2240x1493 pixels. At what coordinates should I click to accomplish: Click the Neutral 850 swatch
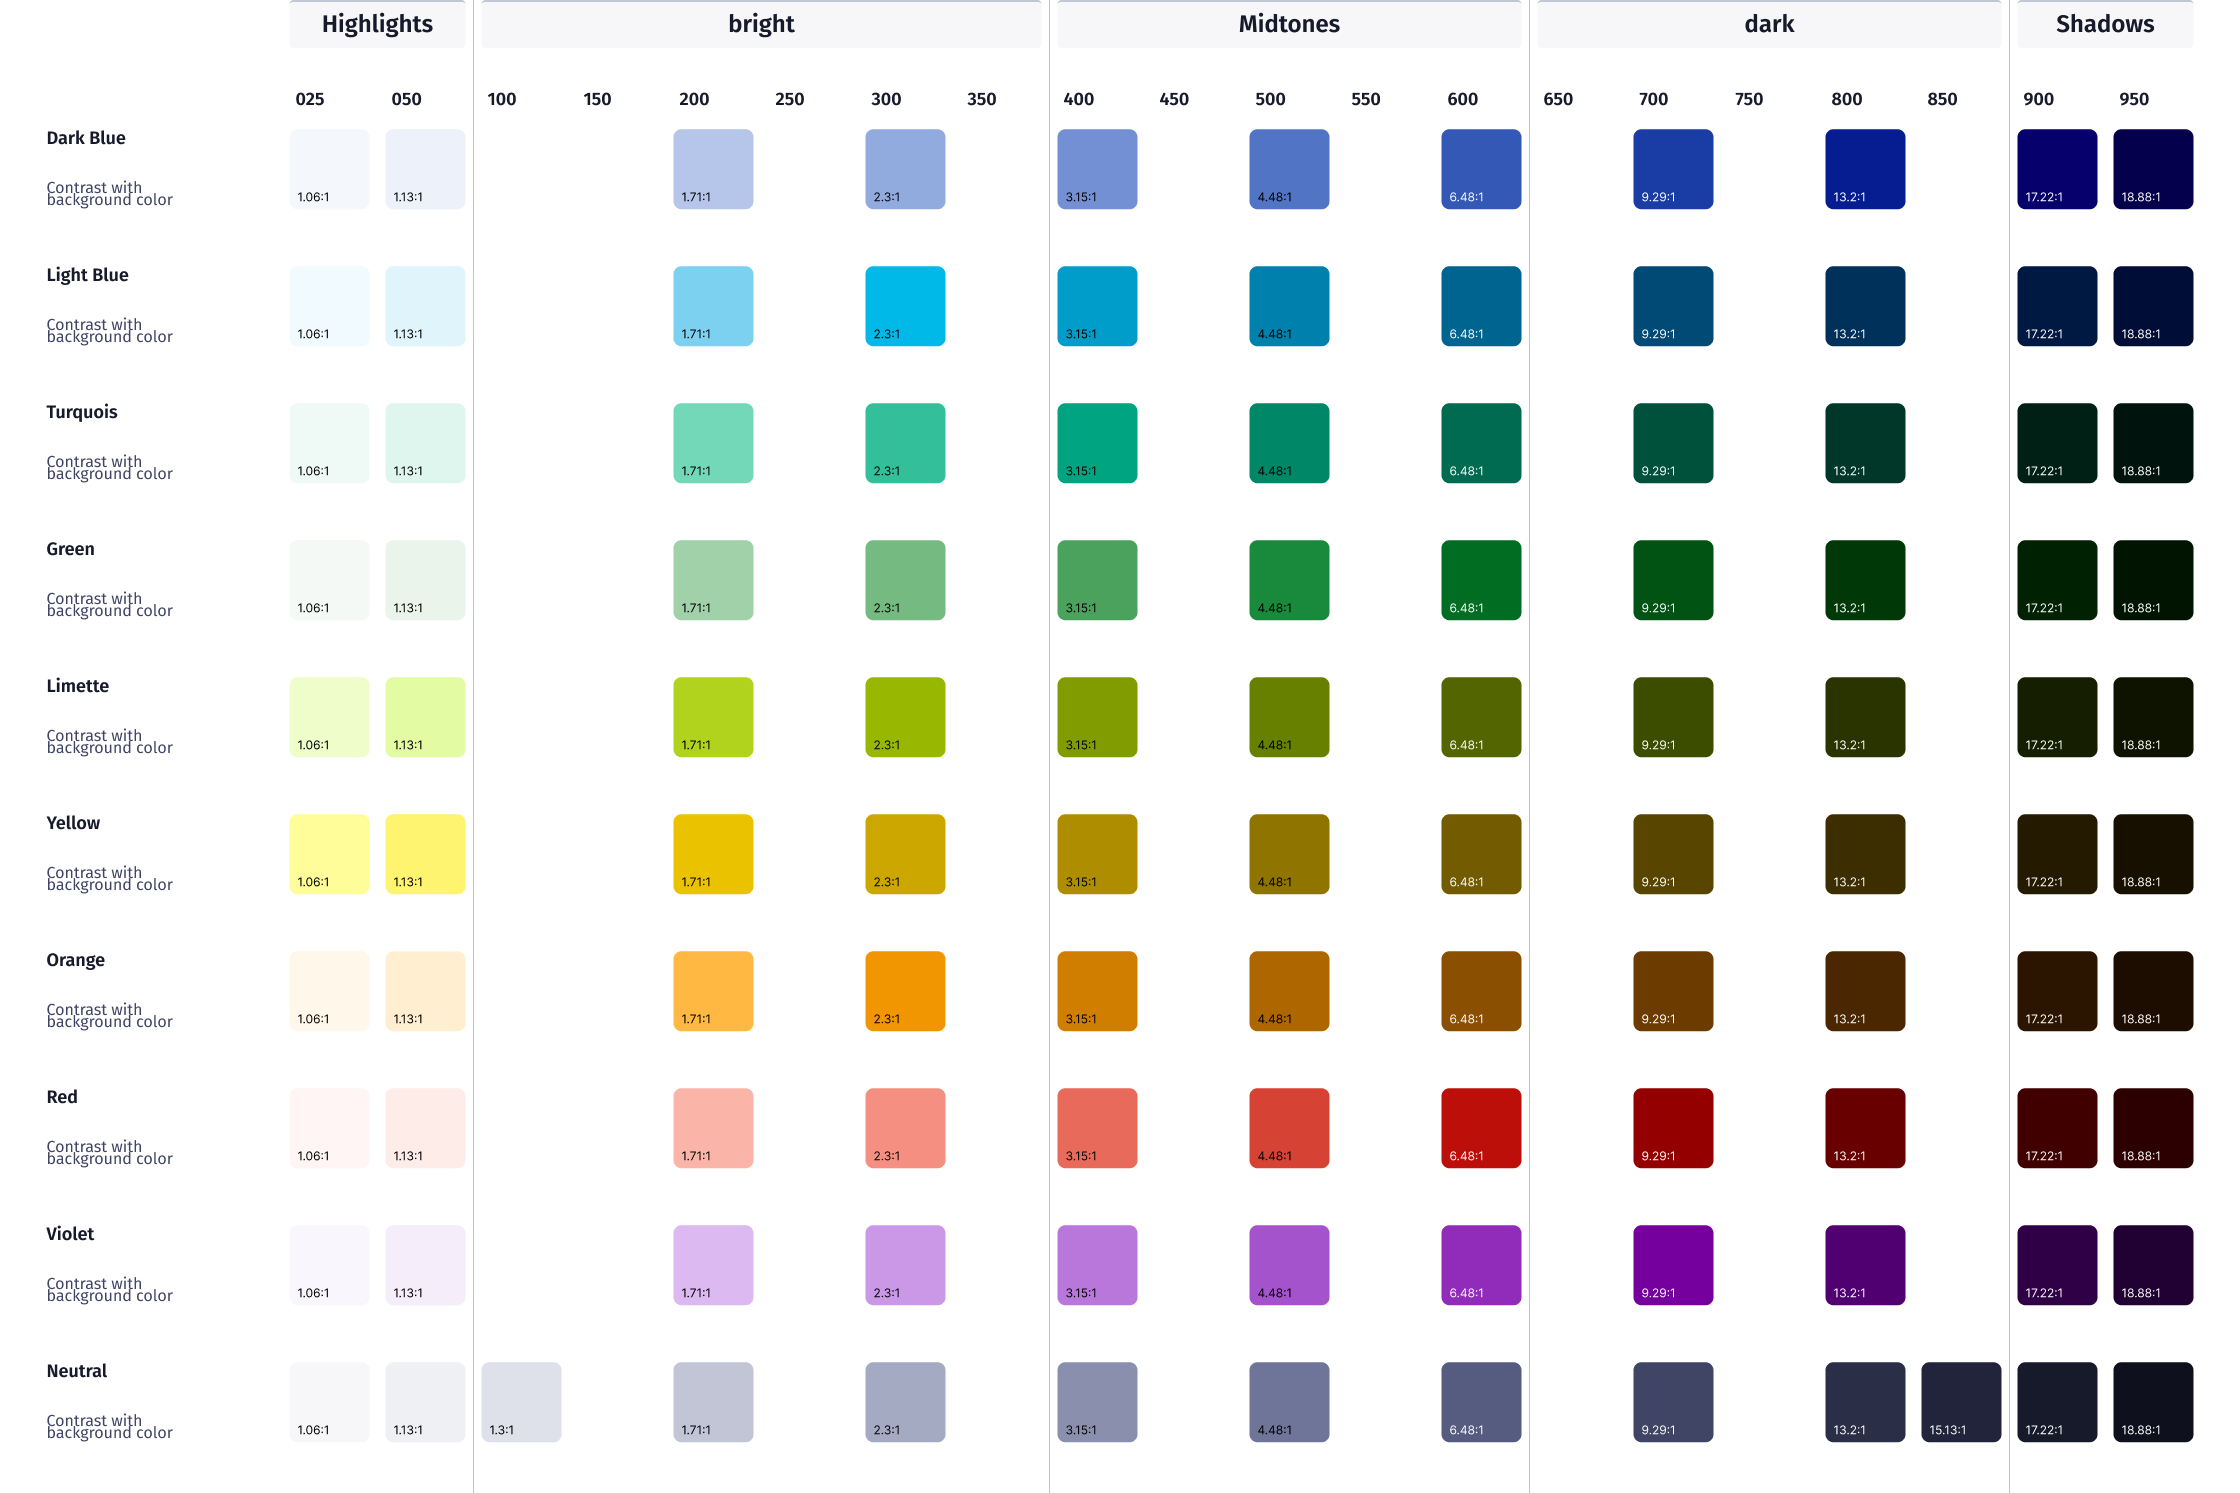pyautogui.click(x=1960, y=1402)
